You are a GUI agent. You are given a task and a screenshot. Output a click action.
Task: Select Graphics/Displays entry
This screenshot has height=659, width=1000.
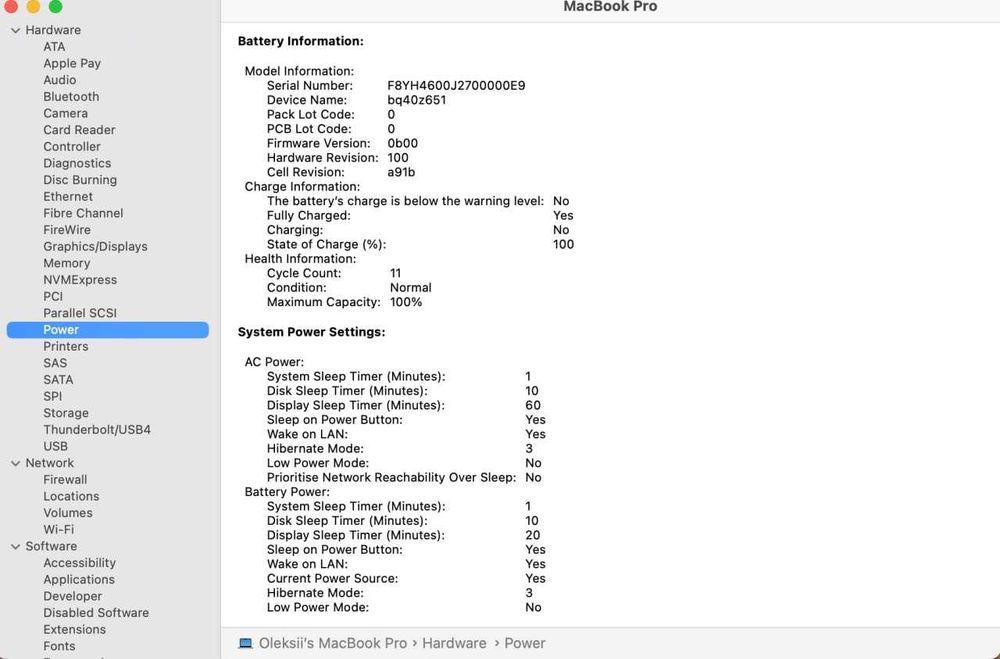coord(96,246)
